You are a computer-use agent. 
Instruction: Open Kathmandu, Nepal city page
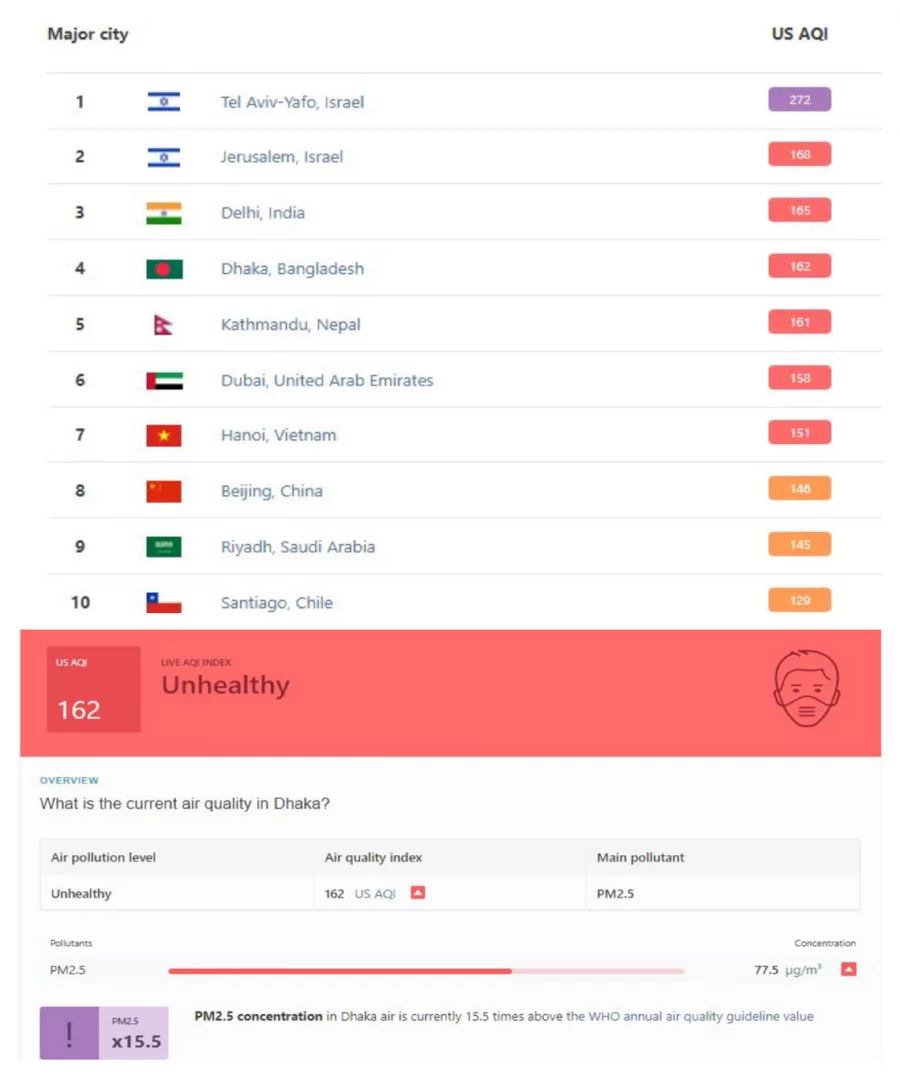[x=290, y=325]
